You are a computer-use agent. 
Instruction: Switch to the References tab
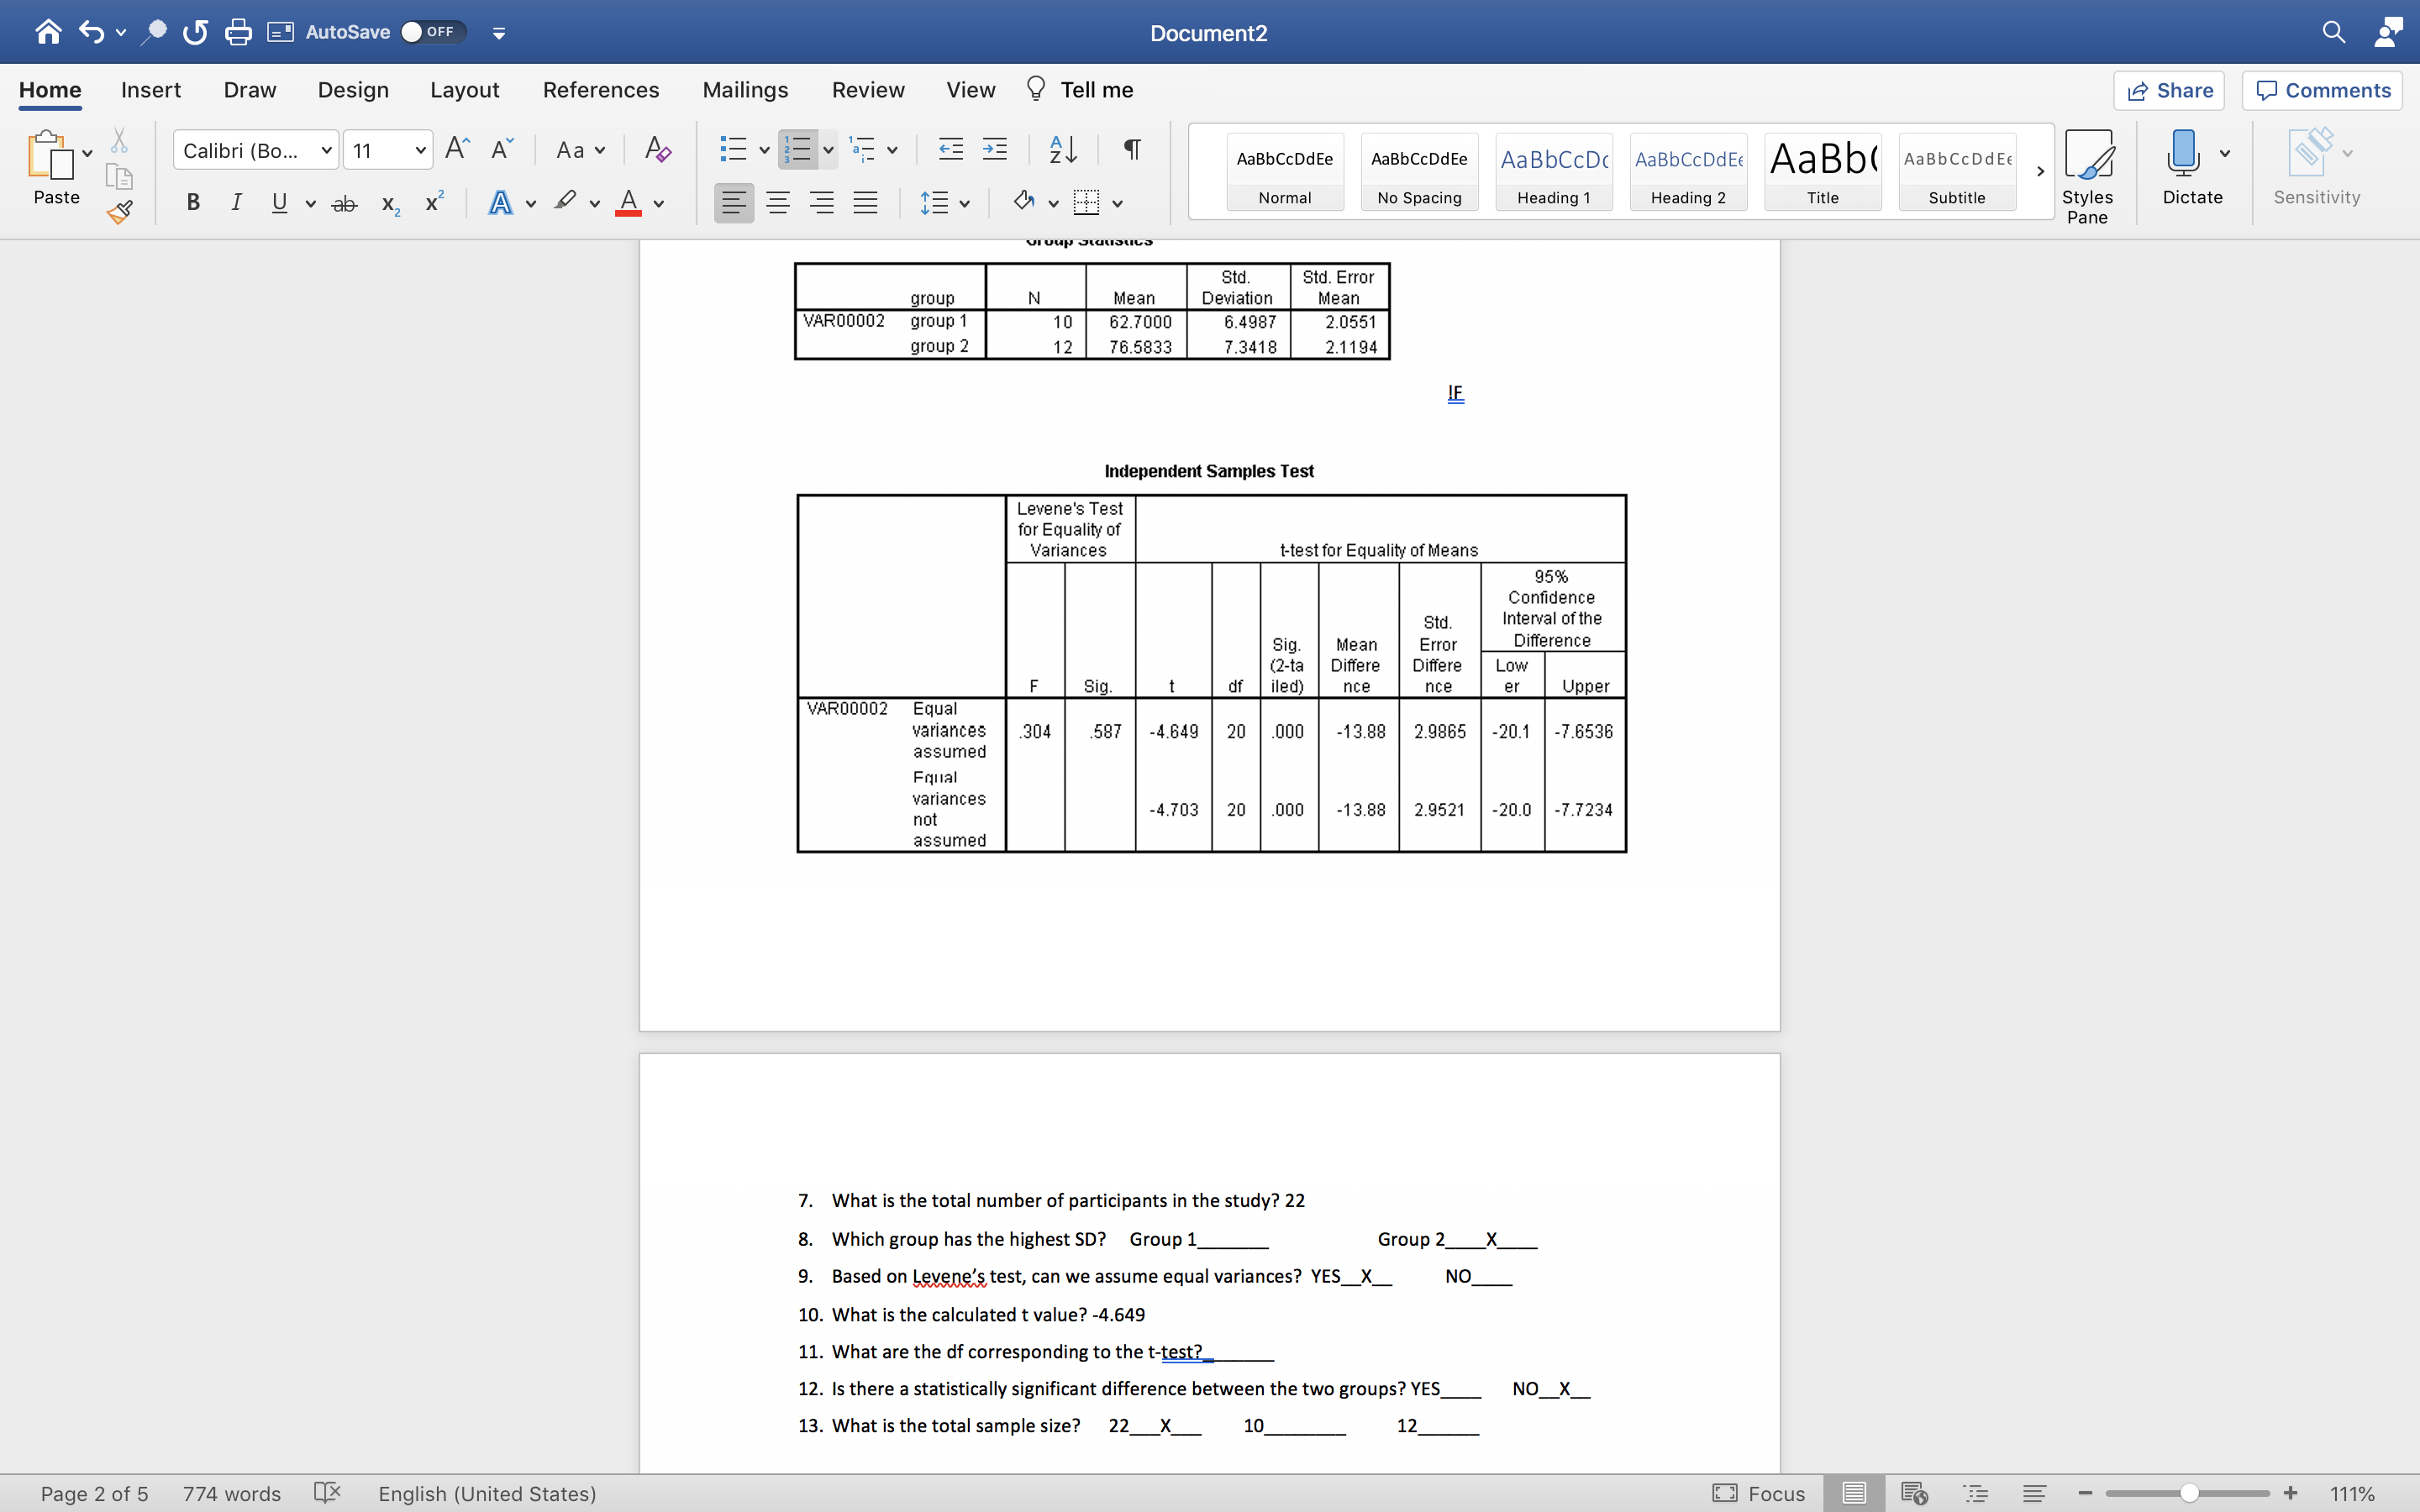click(600, 89)
